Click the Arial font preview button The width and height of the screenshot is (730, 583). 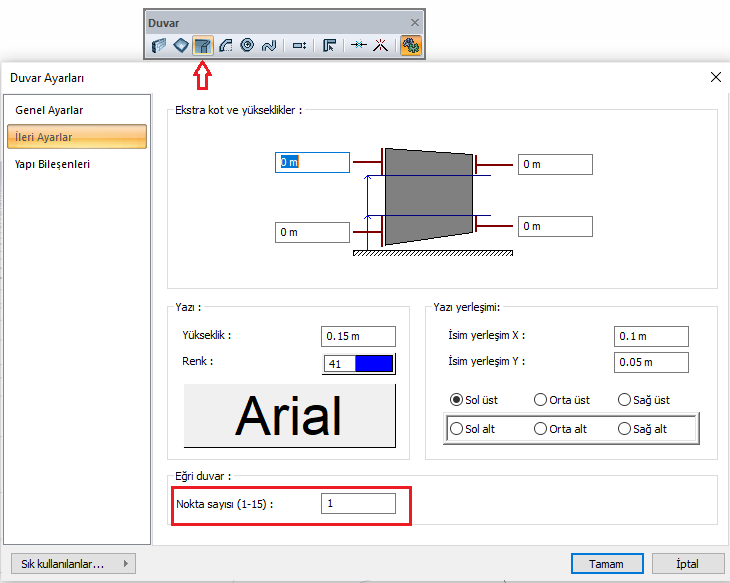(x=289, y=416)
